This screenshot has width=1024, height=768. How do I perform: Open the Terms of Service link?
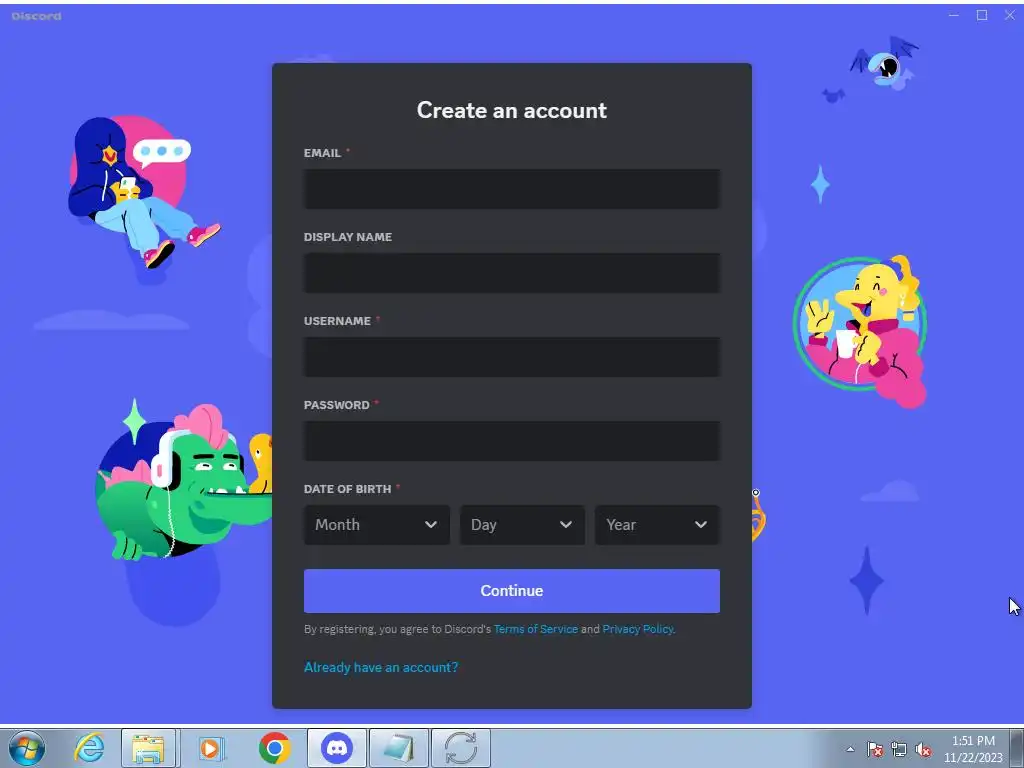click(536, 629)
